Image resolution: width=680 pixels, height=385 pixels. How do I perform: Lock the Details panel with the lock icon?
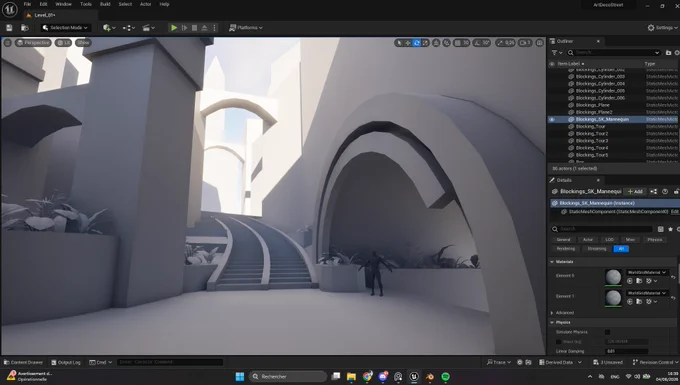click(x=676, y=191)
